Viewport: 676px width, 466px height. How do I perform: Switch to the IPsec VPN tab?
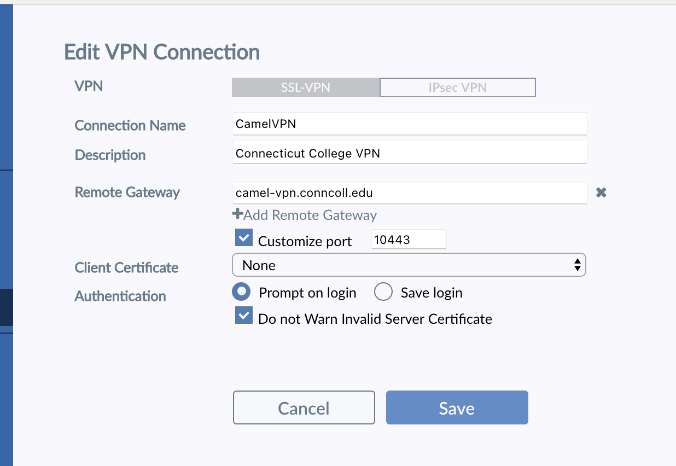458,87
